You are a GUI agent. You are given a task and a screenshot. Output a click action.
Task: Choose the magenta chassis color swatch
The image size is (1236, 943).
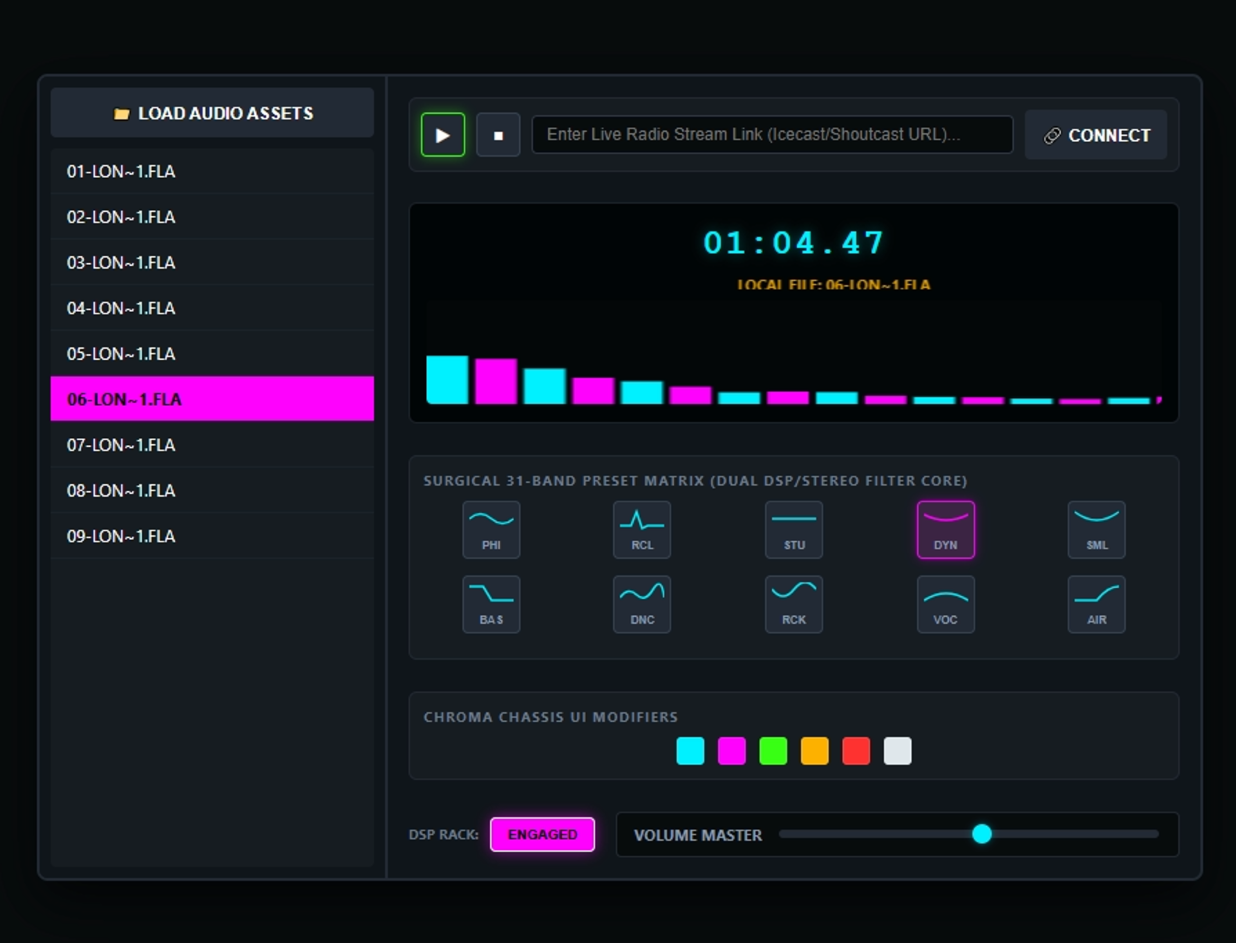click(x=732, y=751)
